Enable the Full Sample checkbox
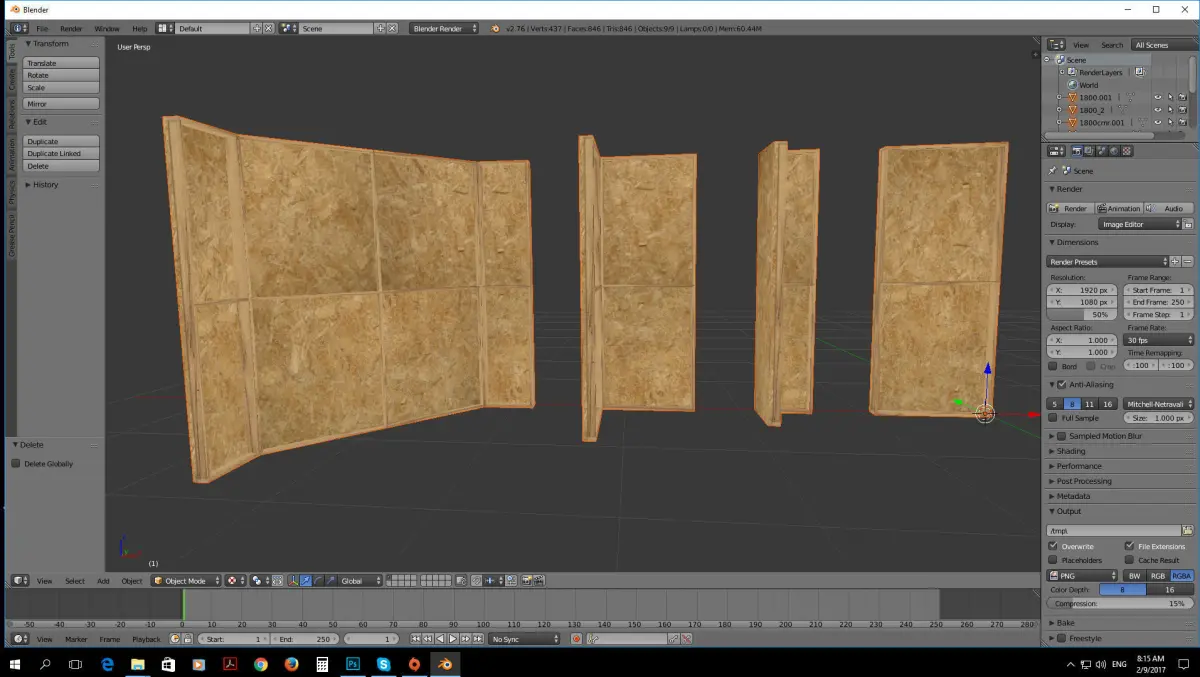The image size is (1200, 677). click(1053, 418)
